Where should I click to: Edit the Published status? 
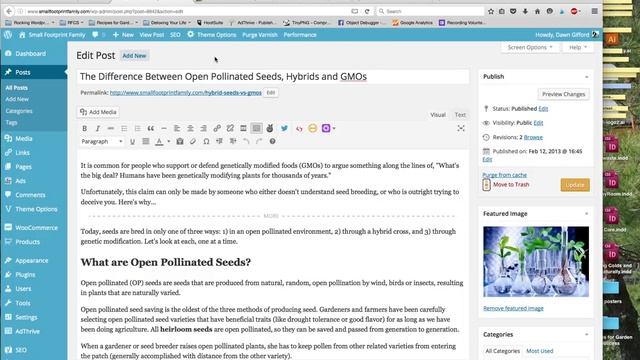543,109
